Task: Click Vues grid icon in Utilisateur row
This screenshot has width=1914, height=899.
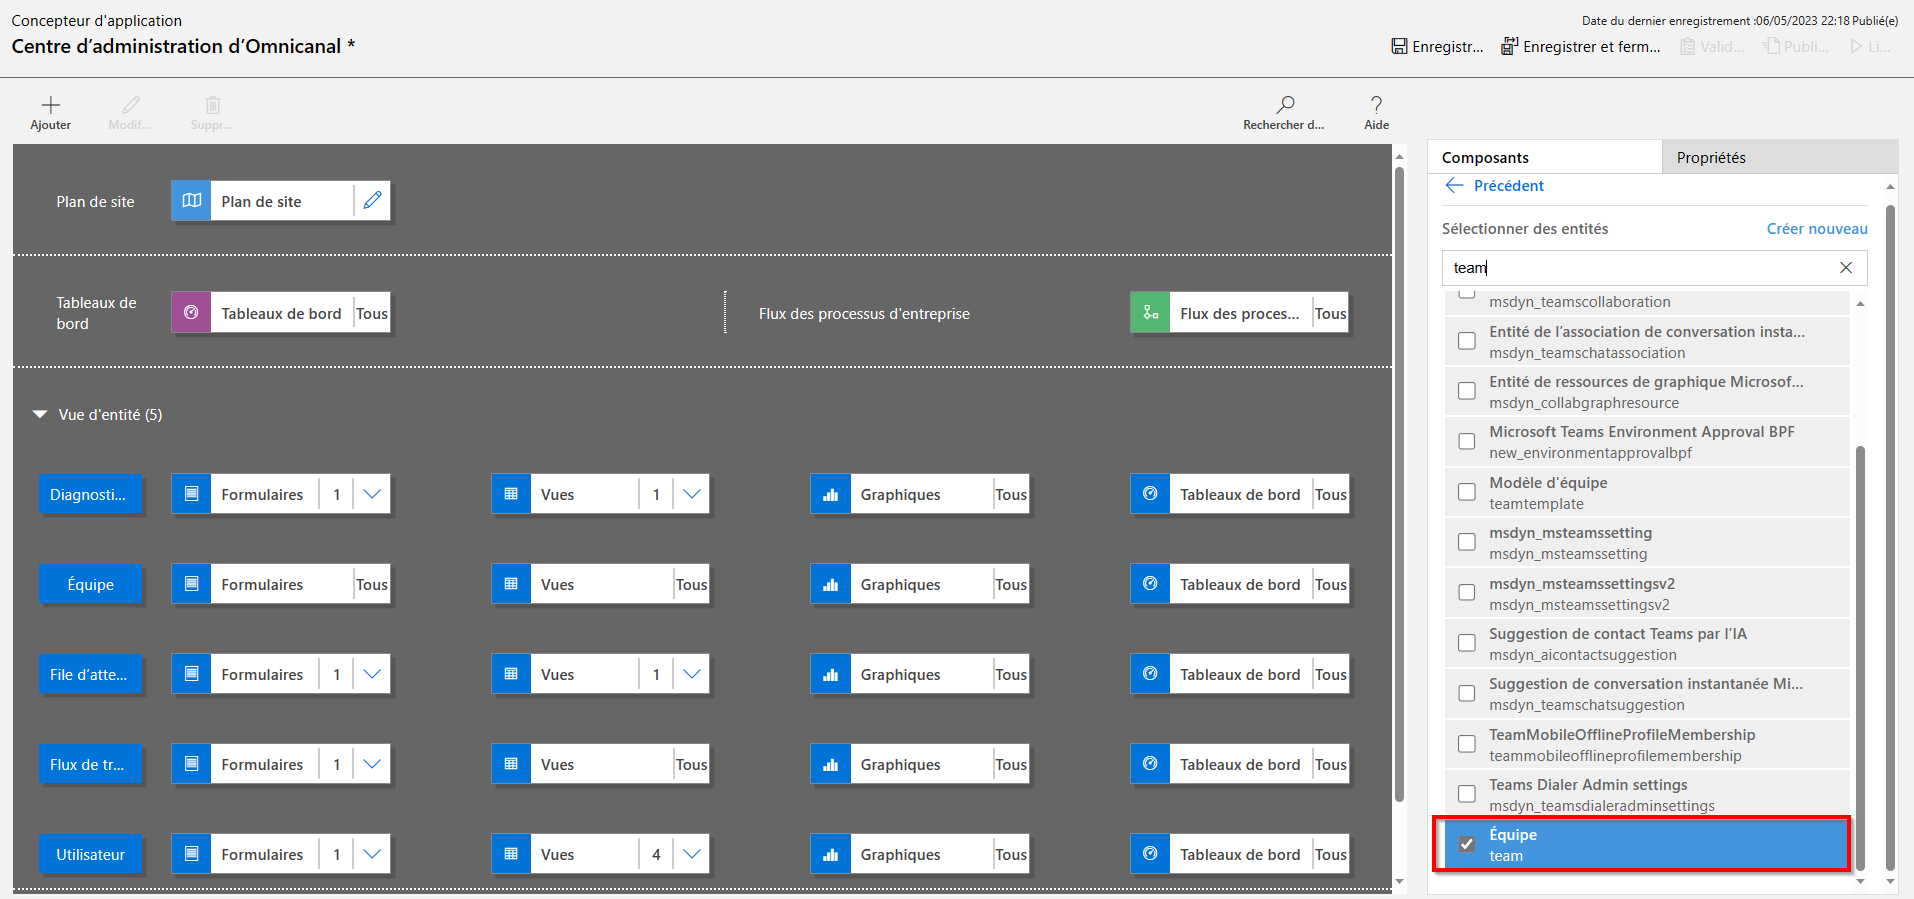Action: [x=511, y=854]
